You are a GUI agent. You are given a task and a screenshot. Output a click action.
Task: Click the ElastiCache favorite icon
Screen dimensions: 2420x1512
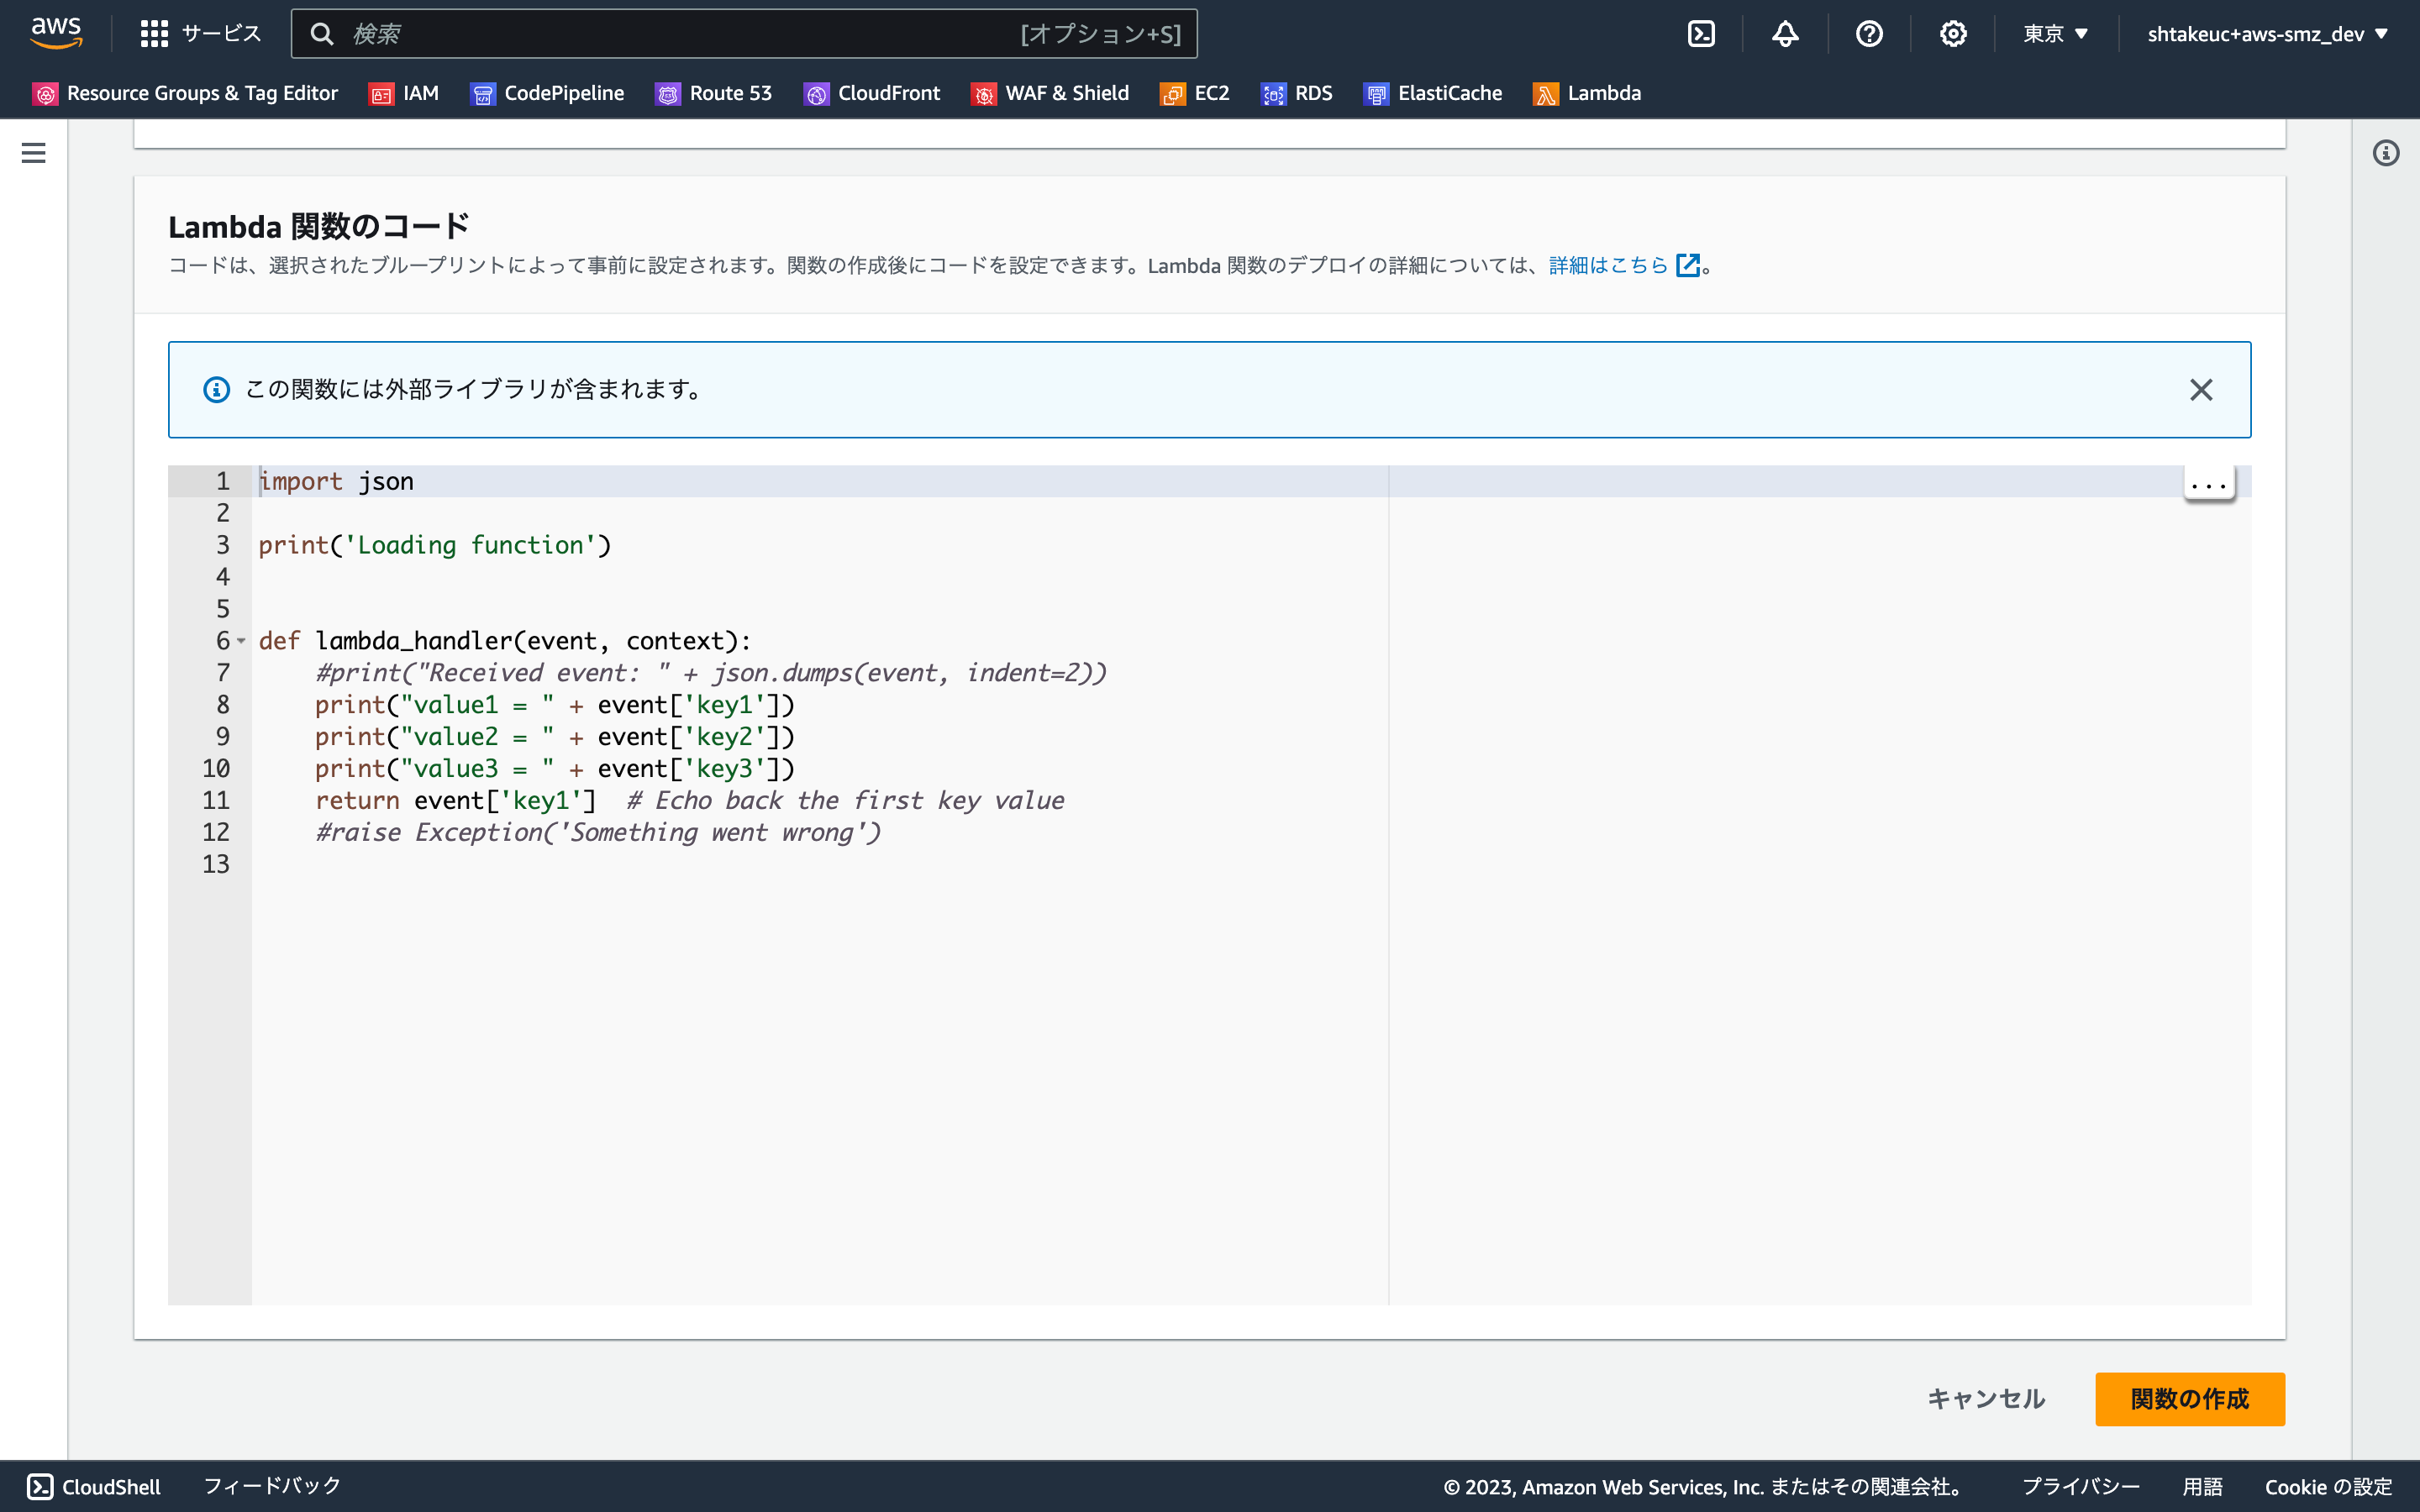tap(1376, 94)
